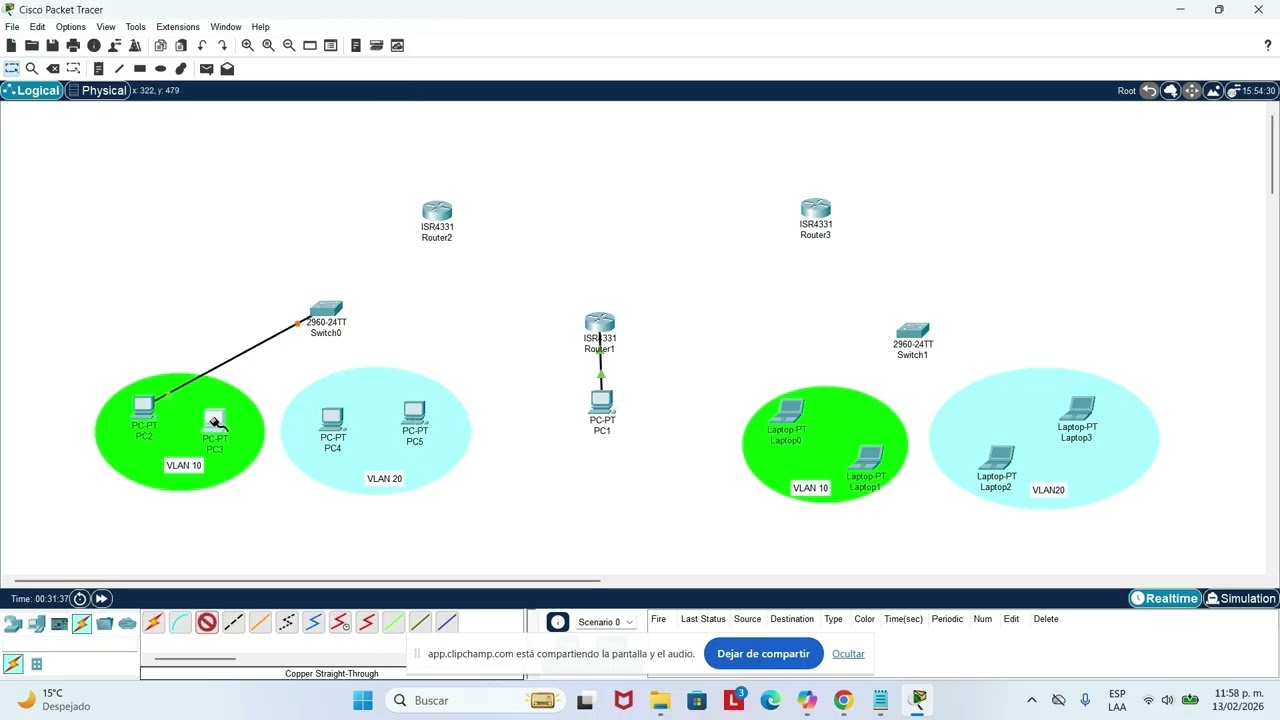Click the Windows taskbar search box
The width and height of the screenshot is (1280, 720).
(x=476, y=700)
